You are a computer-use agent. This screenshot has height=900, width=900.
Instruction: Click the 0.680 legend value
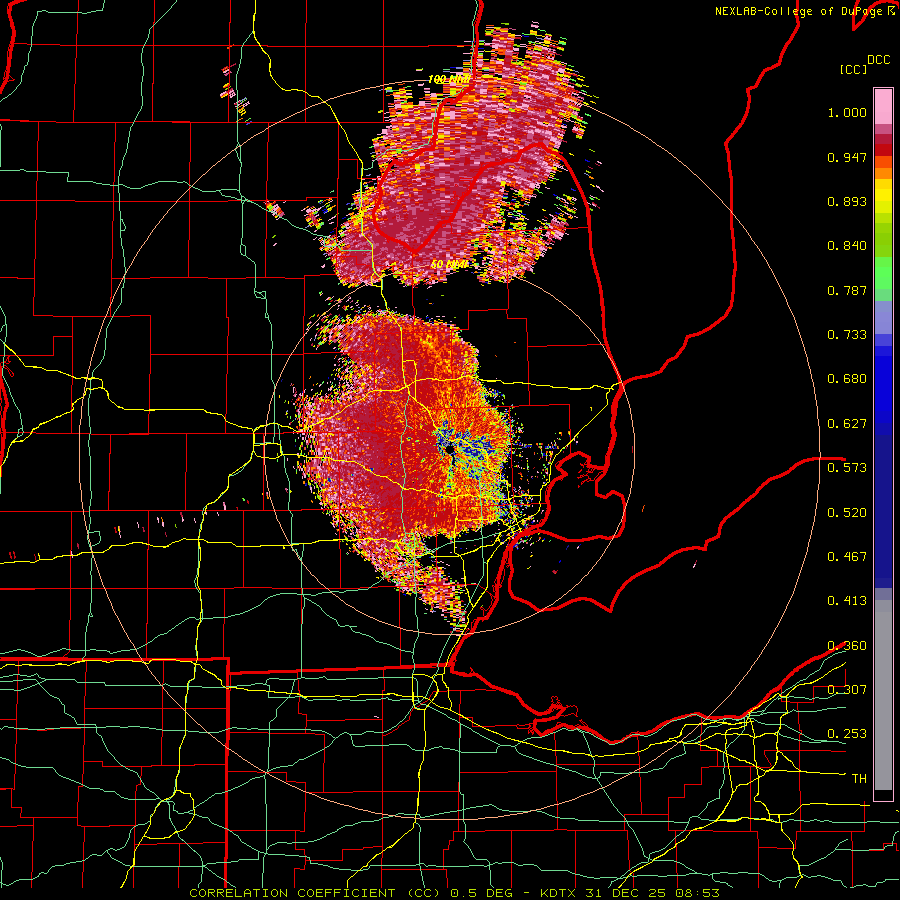click(x=847, y=379)
